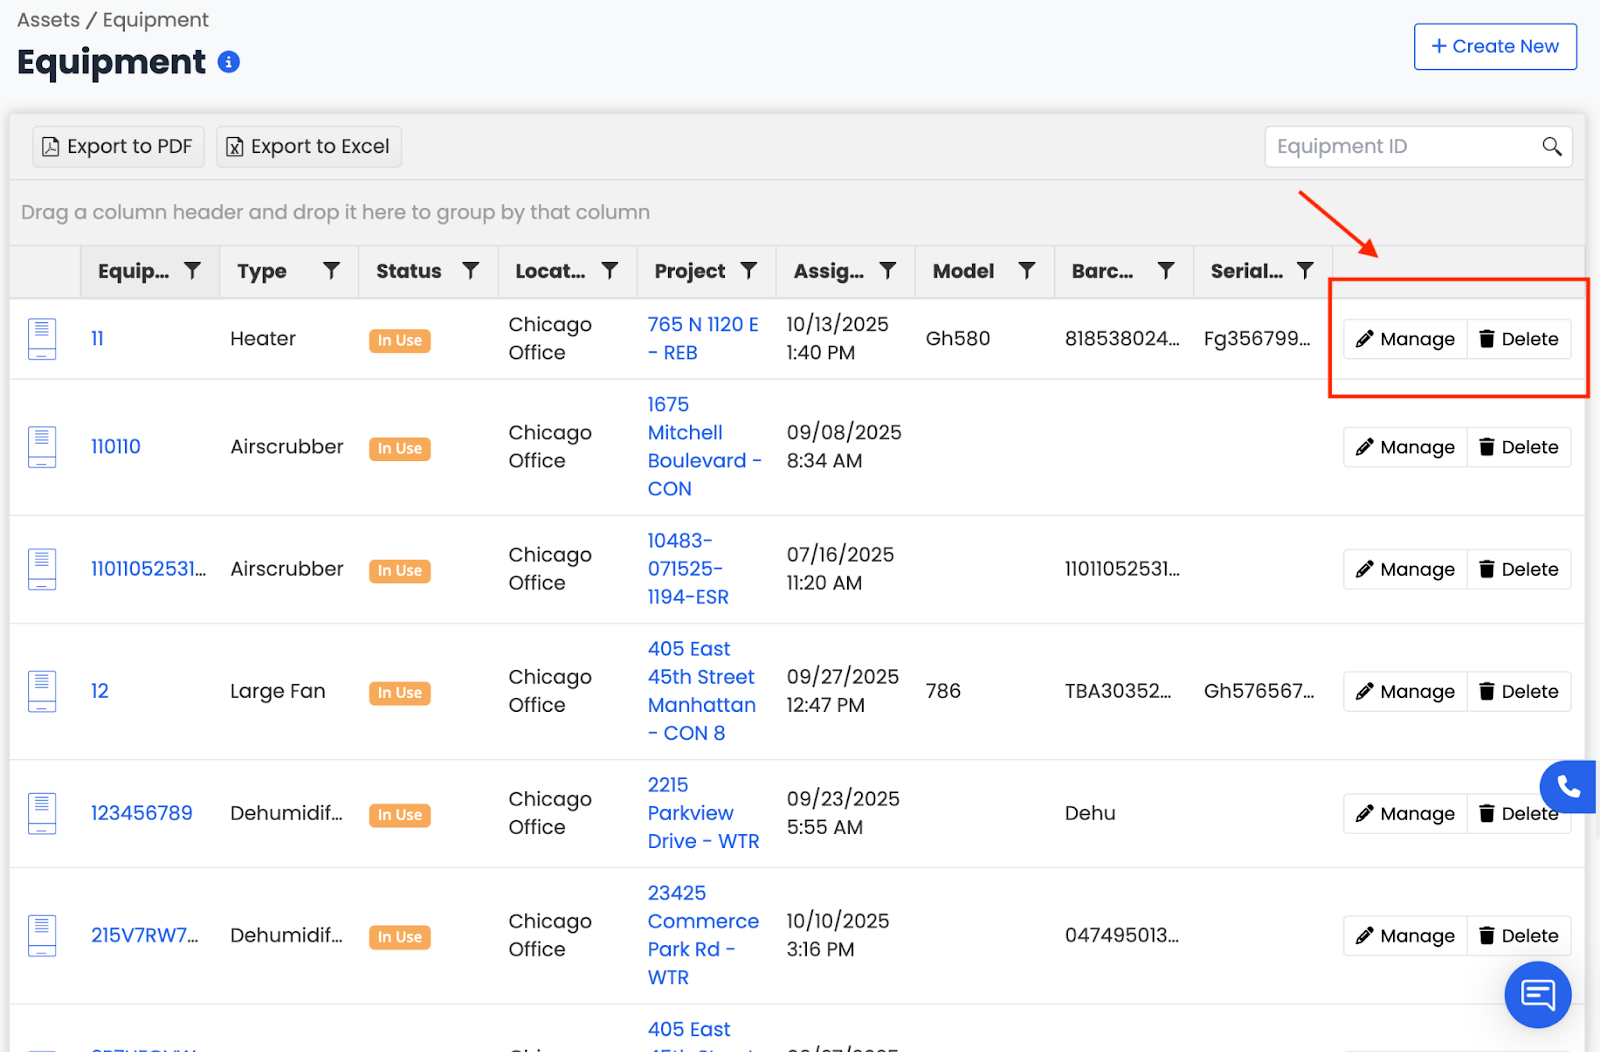
Task: Sort by the Type column header
Action: pyautogui.click(x=262, y=271)
